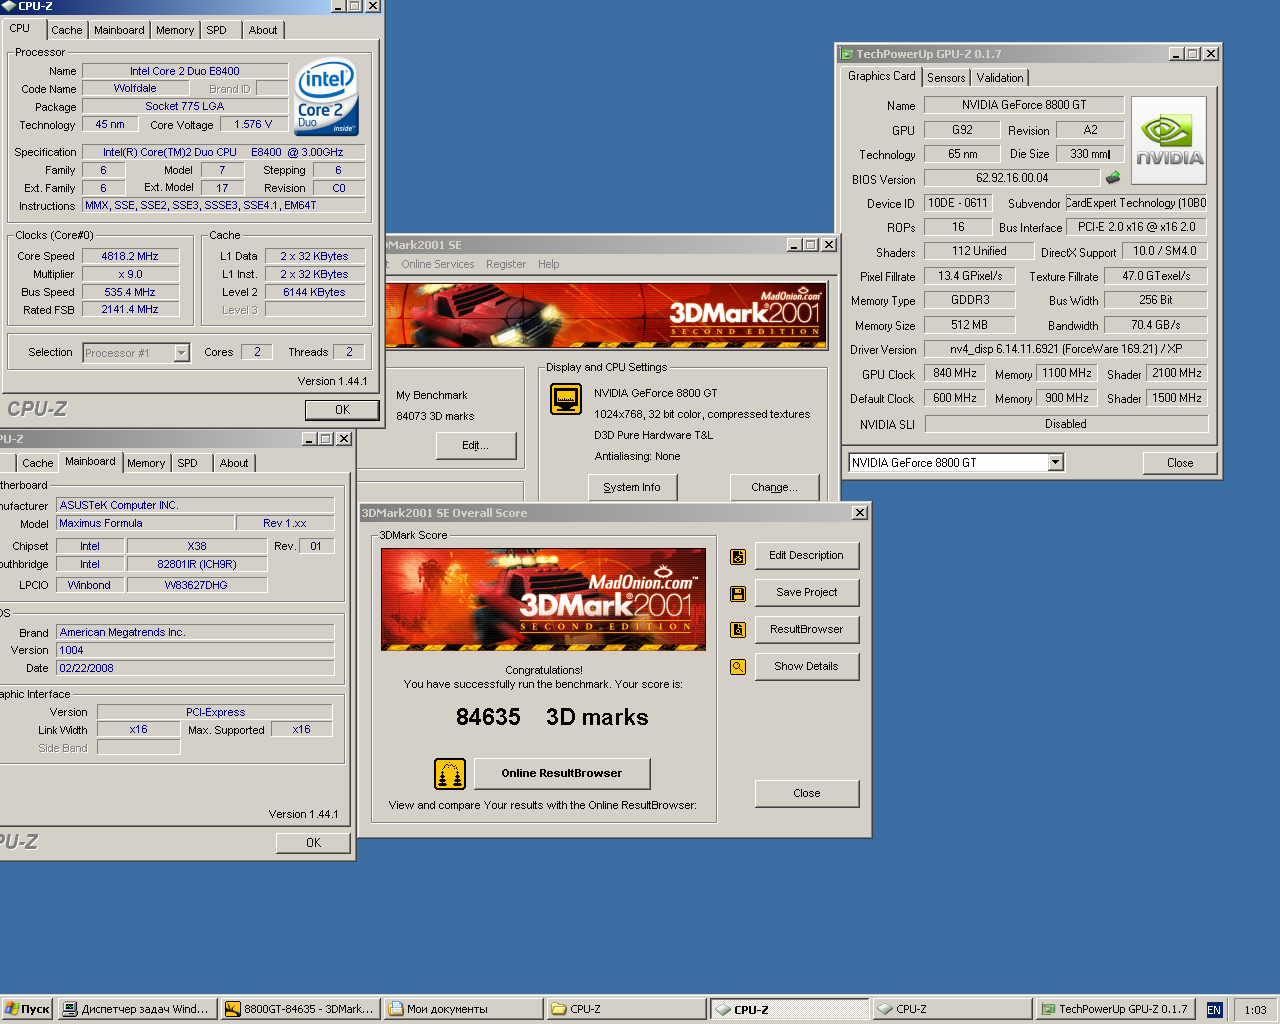Screen dimensions: 1280x1024
Task: Click the Intel Core 2 Duo logo
Action: 326,98
